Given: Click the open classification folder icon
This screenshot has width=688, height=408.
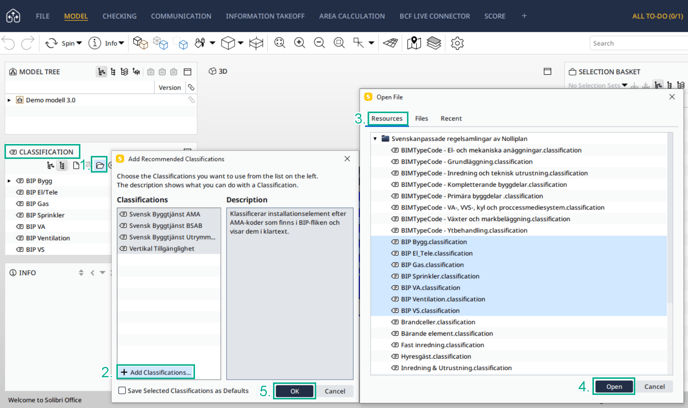Looking at the screenshot, I should coord(100,165).
